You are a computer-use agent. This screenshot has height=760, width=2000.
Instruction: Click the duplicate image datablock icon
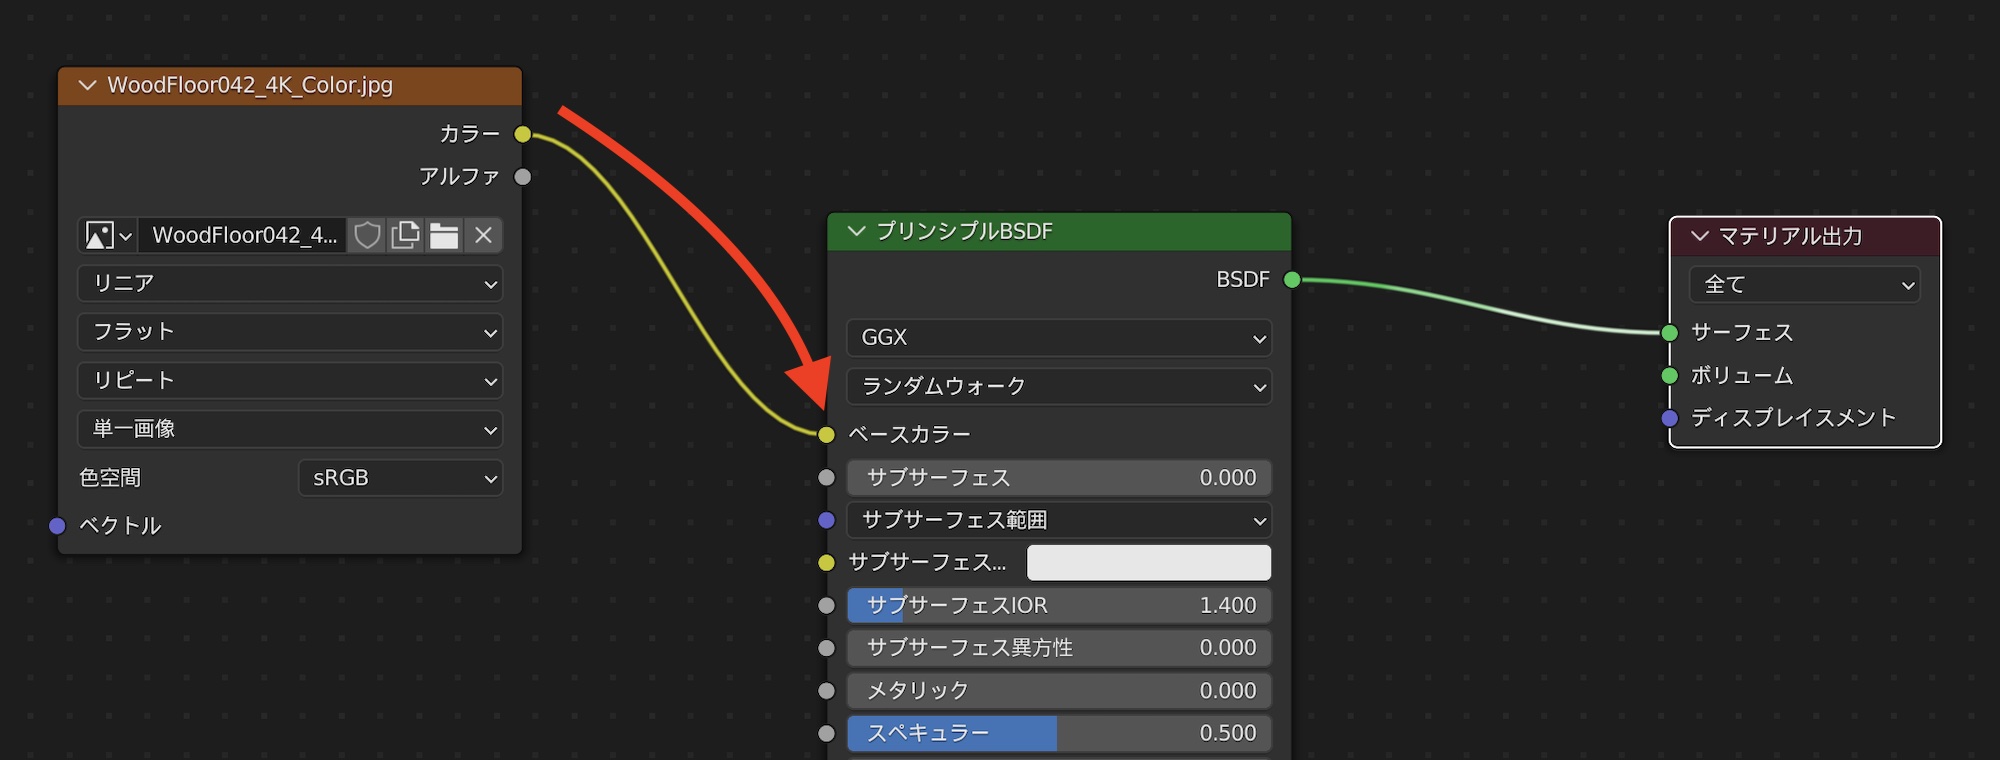pos(405,236)
